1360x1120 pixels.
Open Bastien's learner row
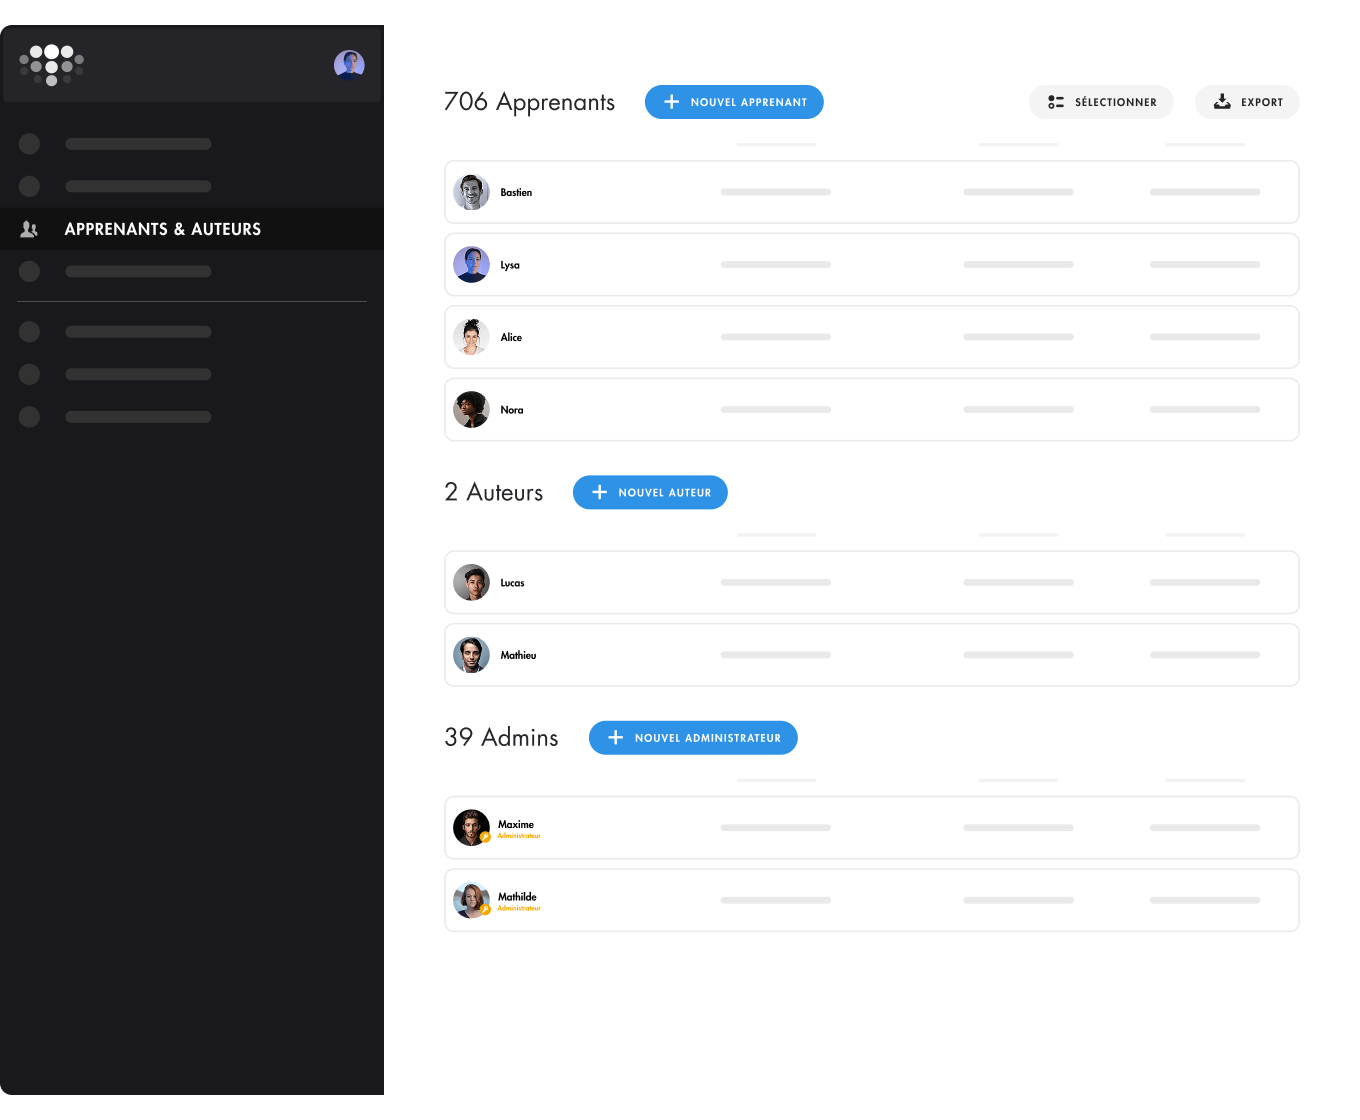[x=872, y=192]
